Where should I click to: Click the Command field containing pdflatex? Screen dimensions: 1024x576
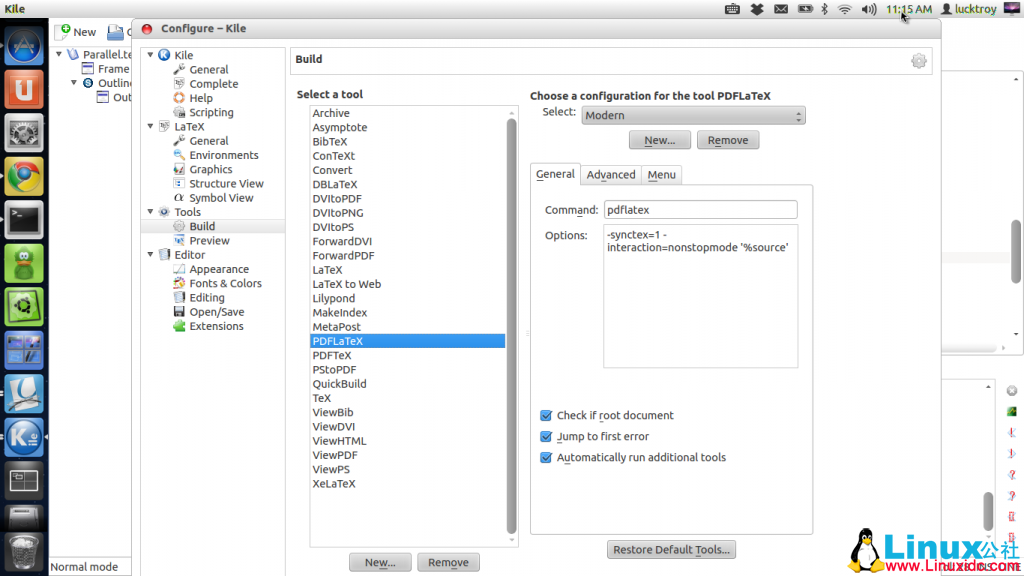tap(700, 209)
